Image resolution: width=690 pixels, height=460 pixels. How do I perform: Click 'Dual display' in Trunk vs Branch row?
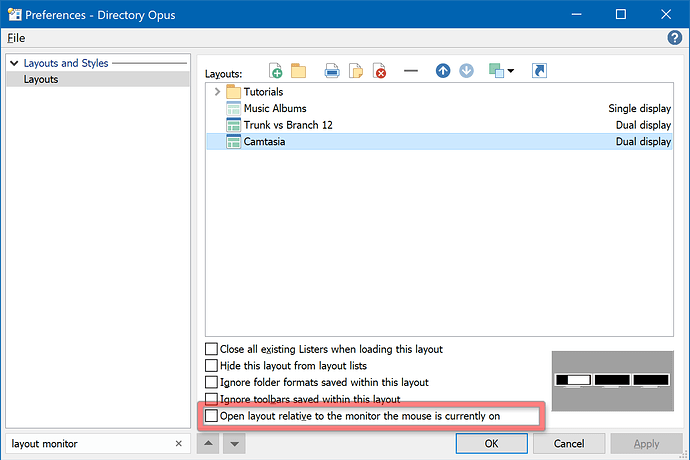643,125
